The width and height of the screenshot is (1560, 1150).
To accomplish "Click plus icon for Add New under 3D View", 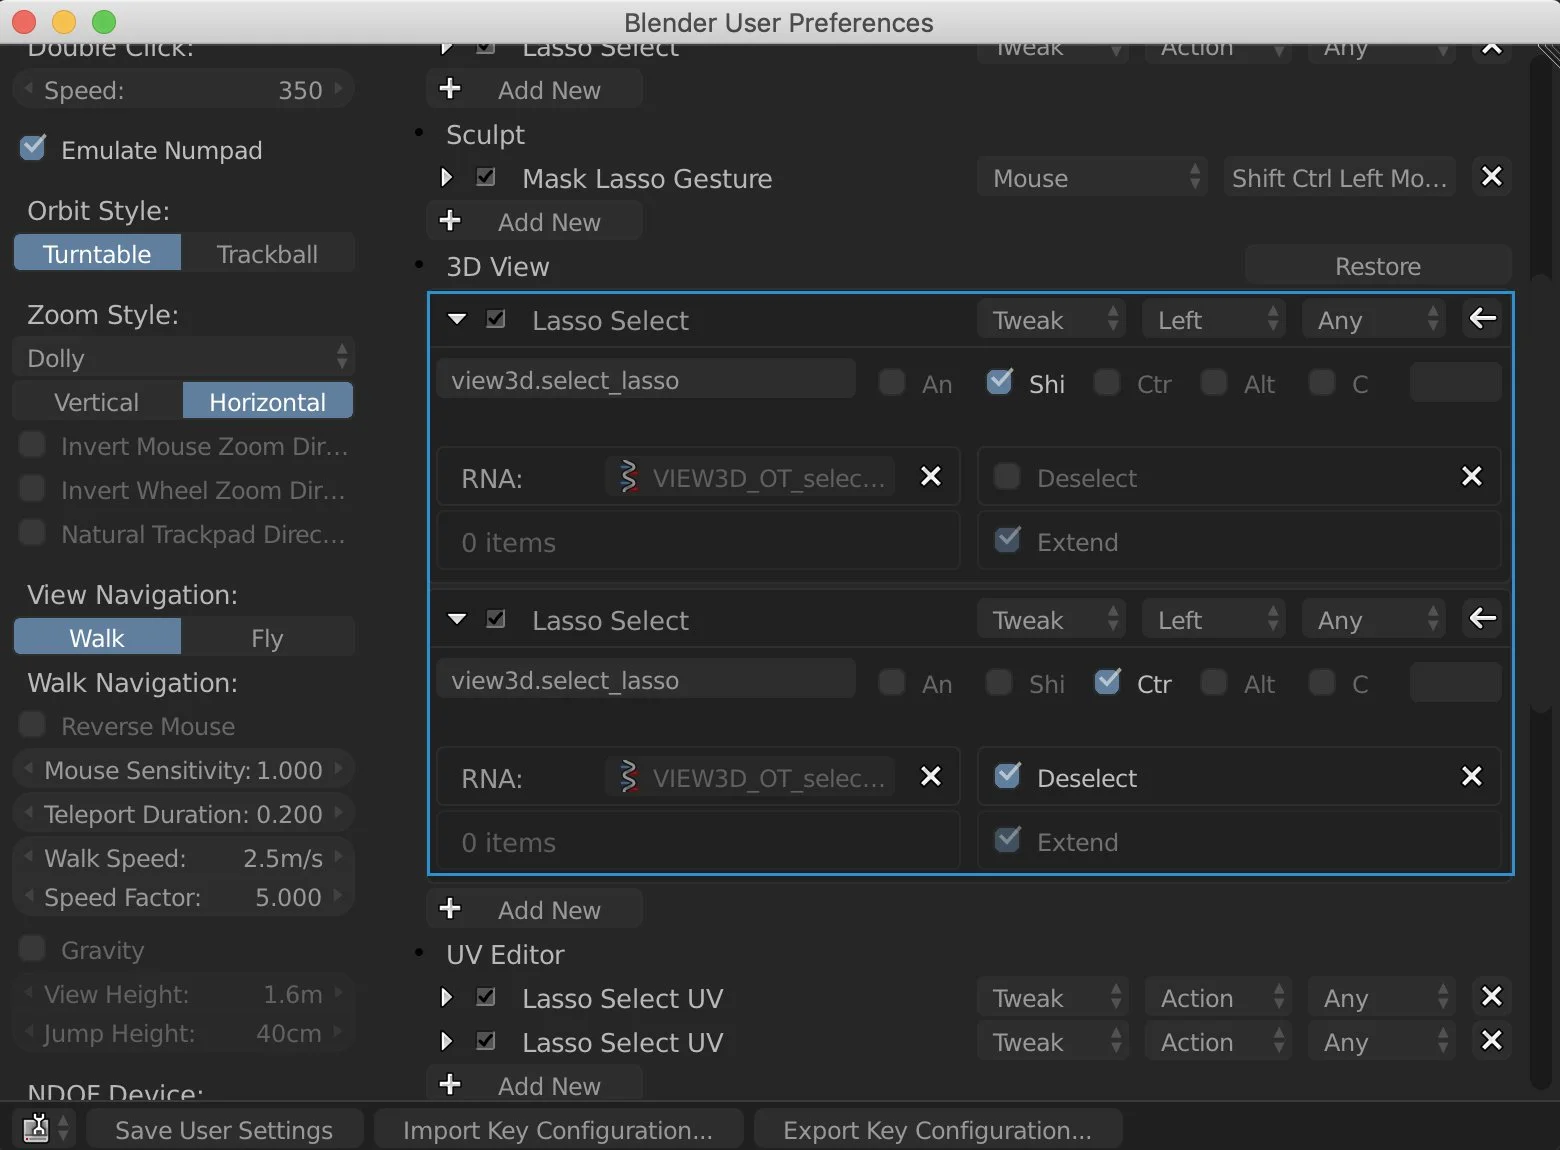I will tap(450, 909).
